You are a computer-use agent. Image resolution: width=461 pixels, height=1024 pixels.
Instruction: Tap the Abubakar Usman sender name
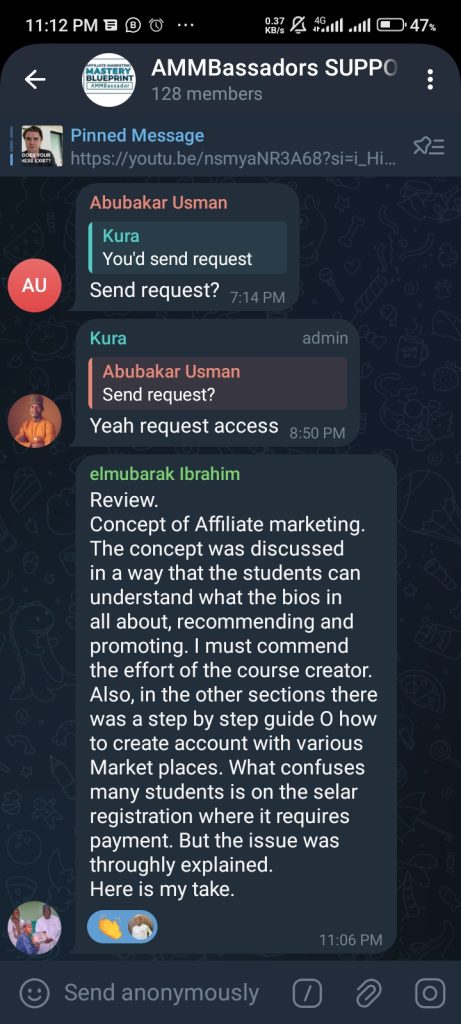(x=159, y=202)
